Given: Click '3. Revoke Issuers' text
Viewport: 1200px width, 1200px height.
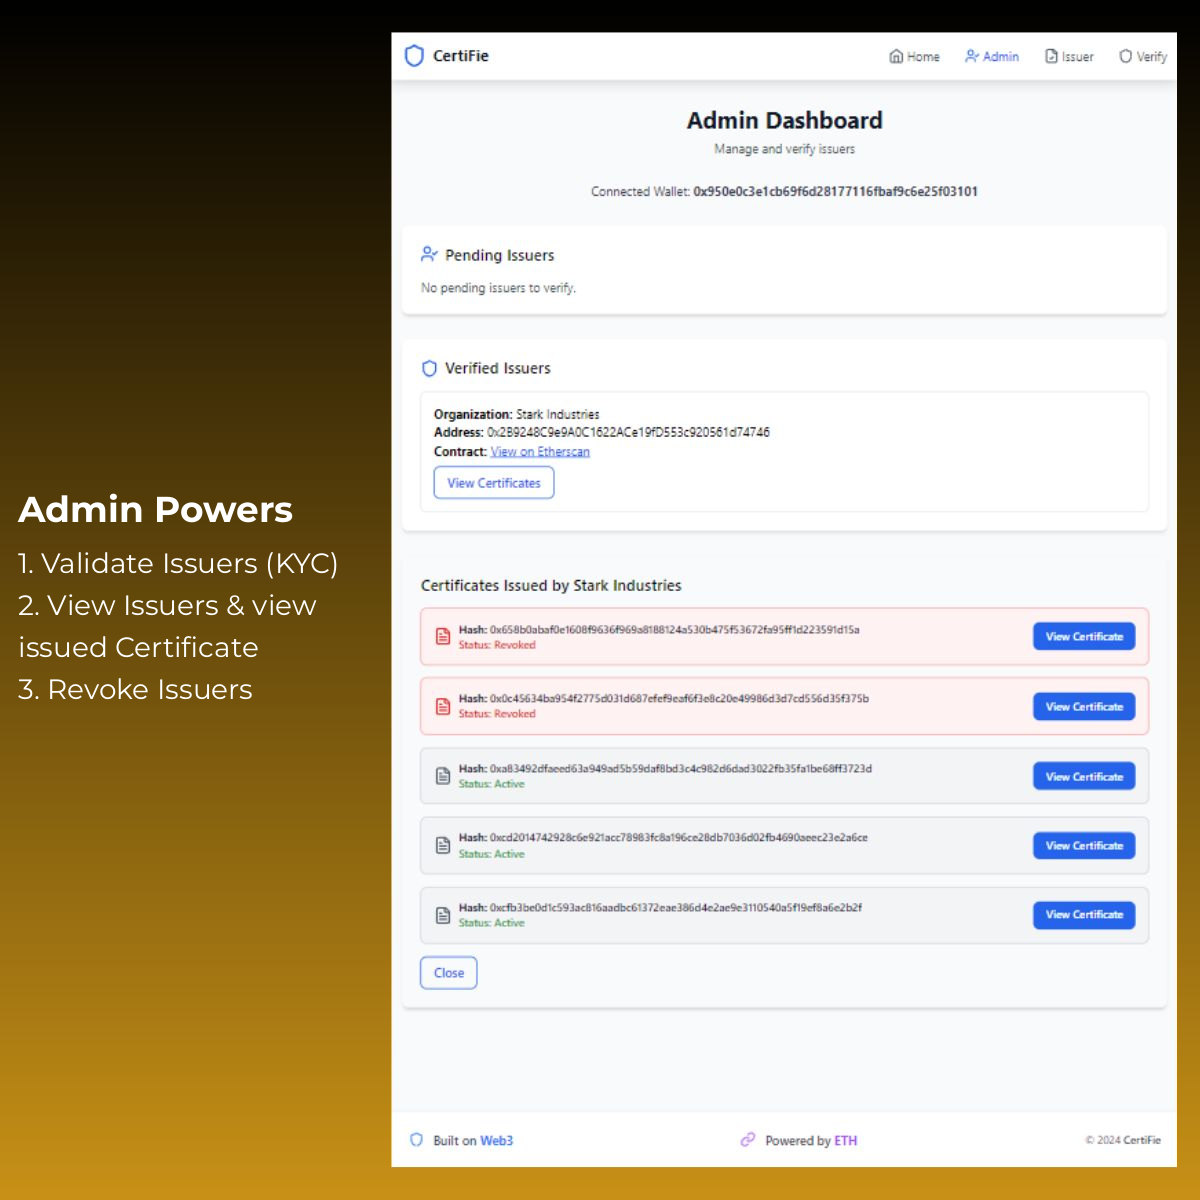Looking at the screenshot, I should coord(135,690).
